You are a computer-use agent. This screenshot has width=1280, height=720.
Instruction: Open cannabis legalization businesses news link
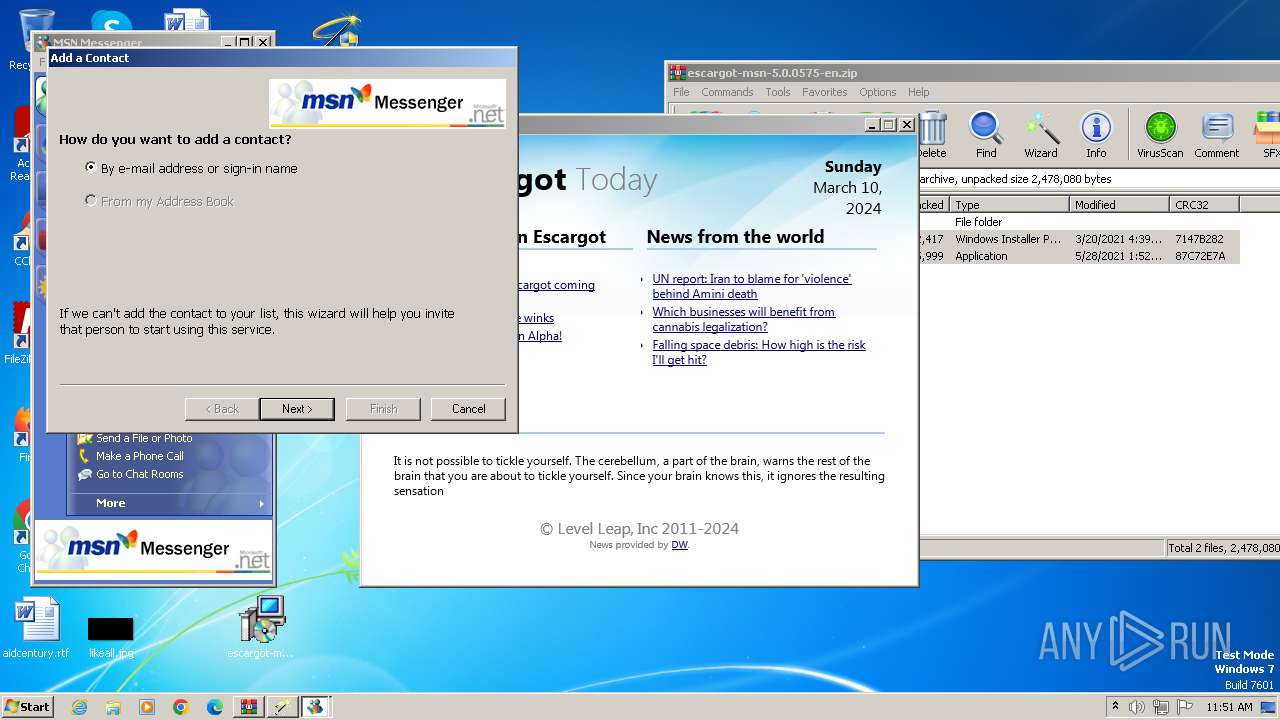[744, 319]
